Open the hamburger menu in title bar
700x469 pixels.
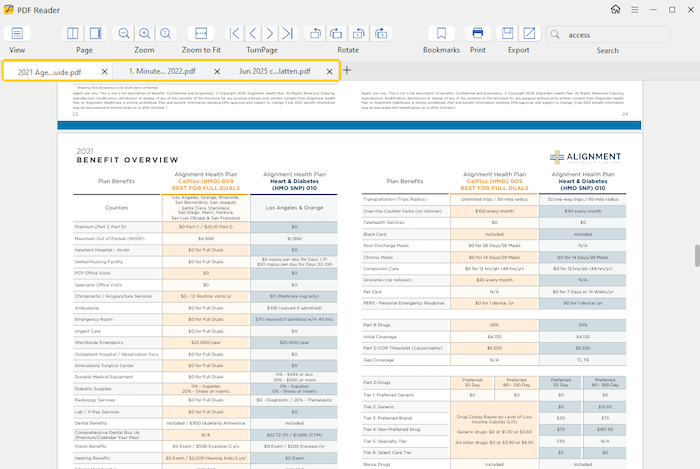coord(634,9)
